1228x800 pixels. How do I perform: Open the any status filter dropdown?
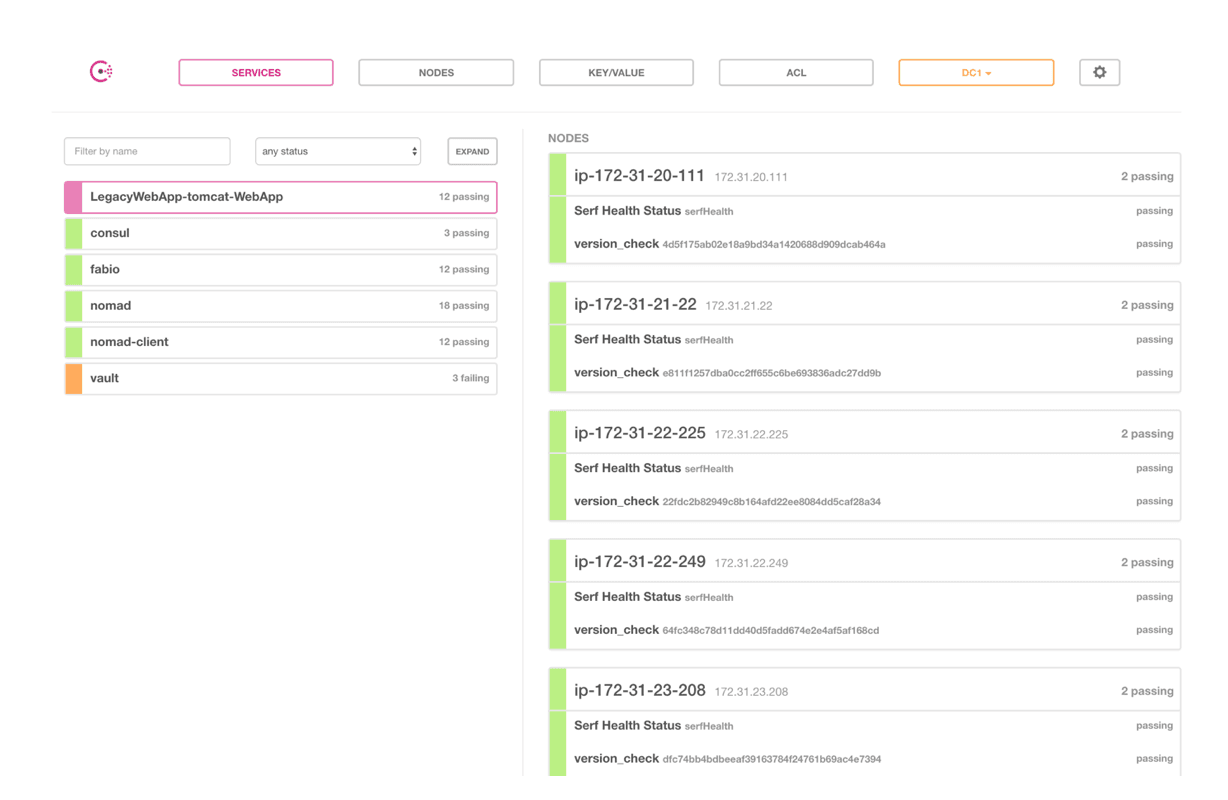(338, 151)
